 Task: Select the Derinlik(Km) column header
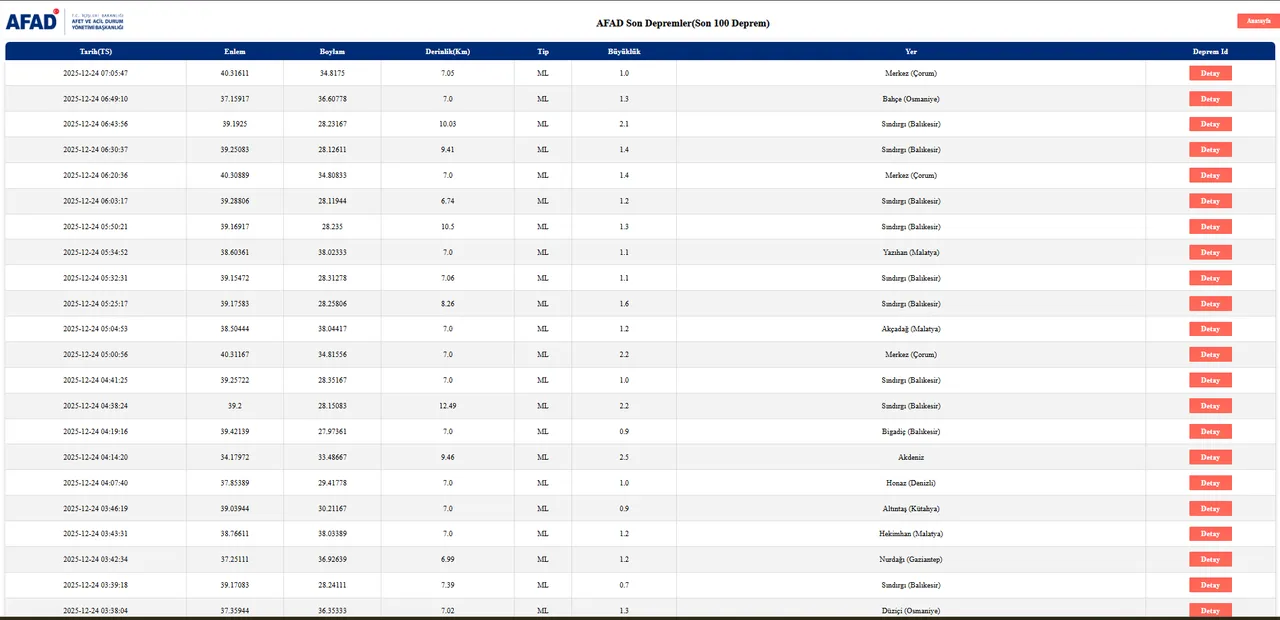tap(447, 51)
